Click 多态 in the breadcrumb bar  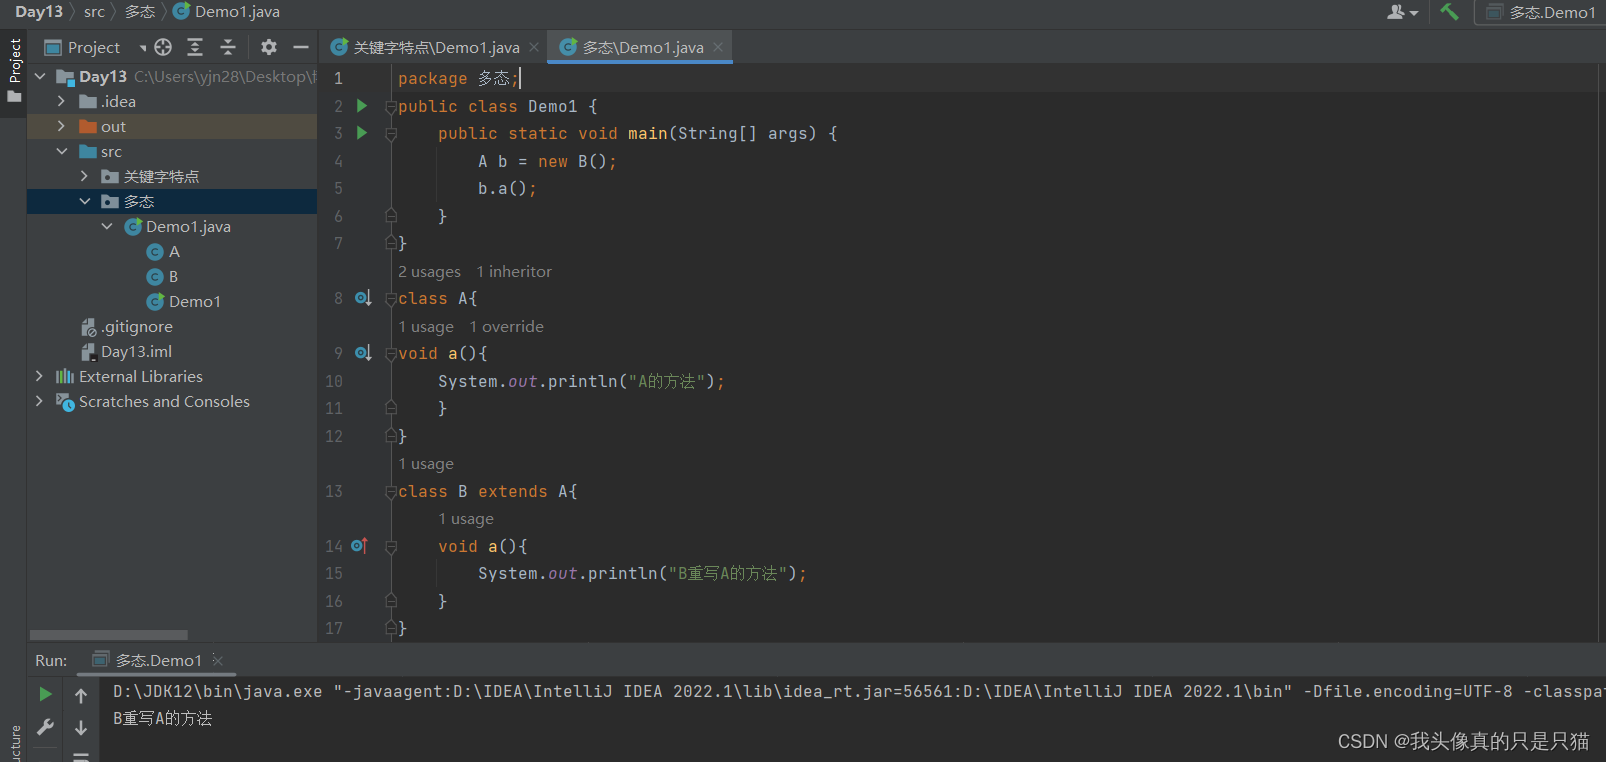(x=140, y=12)
